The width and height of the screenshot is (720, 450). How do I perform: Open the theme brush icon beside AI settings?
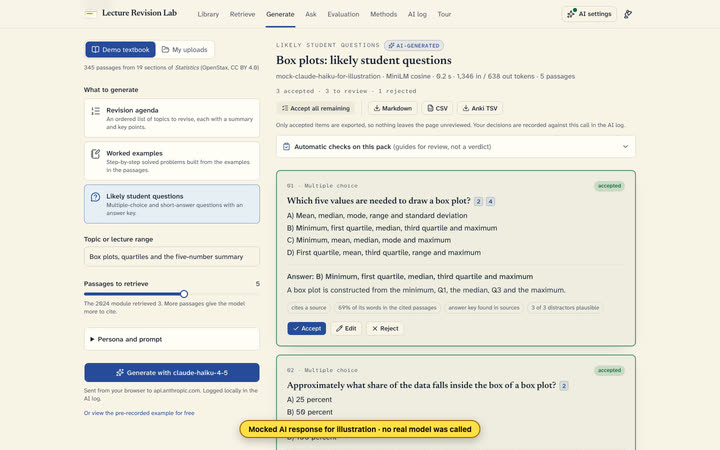[x=628, y=14]
